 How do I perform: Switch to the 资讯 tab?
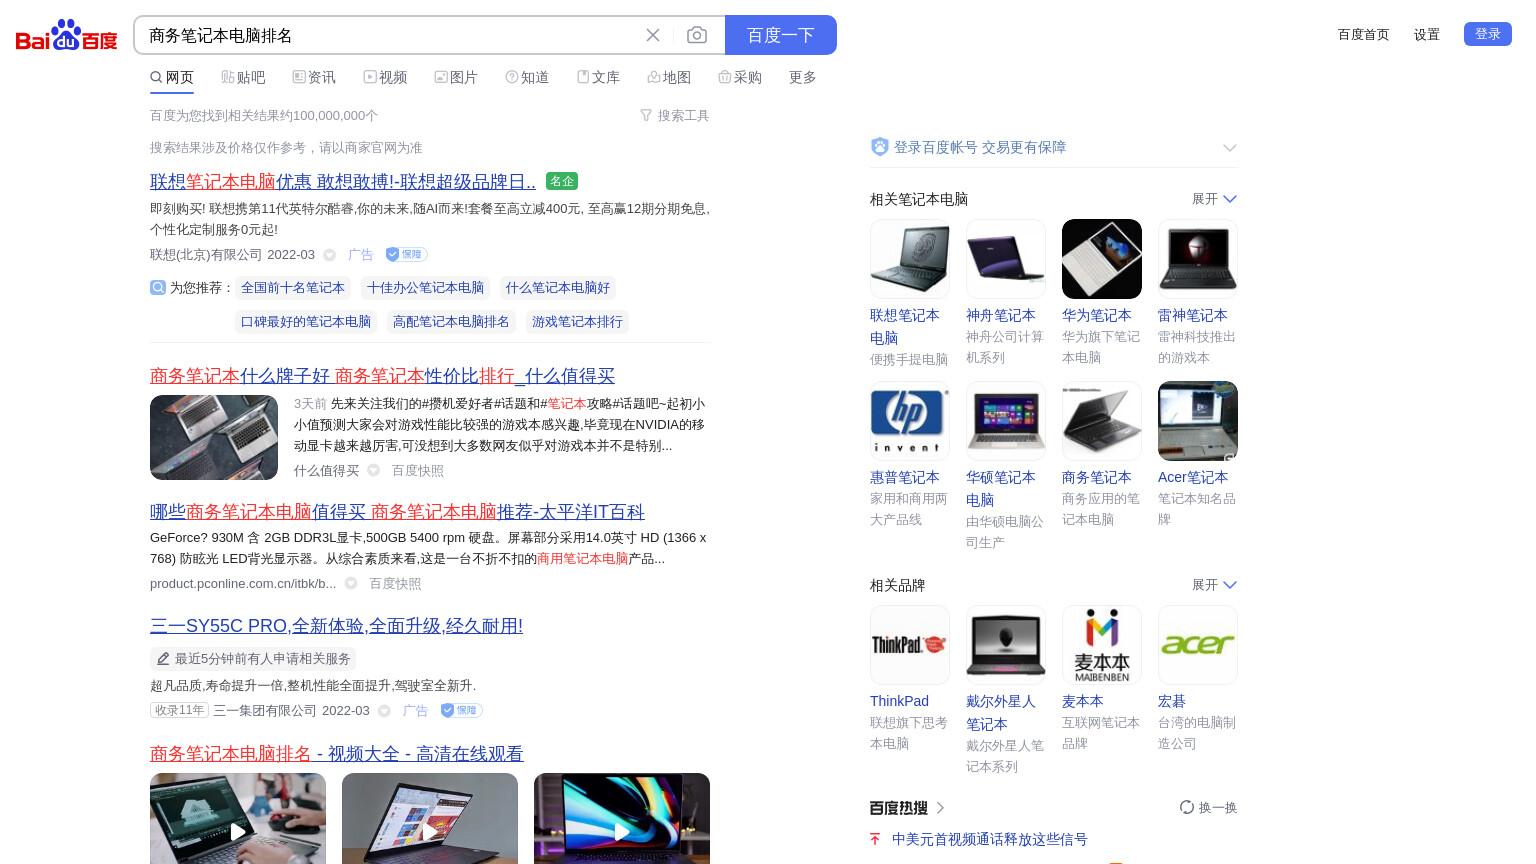click(x=314, y=77)
